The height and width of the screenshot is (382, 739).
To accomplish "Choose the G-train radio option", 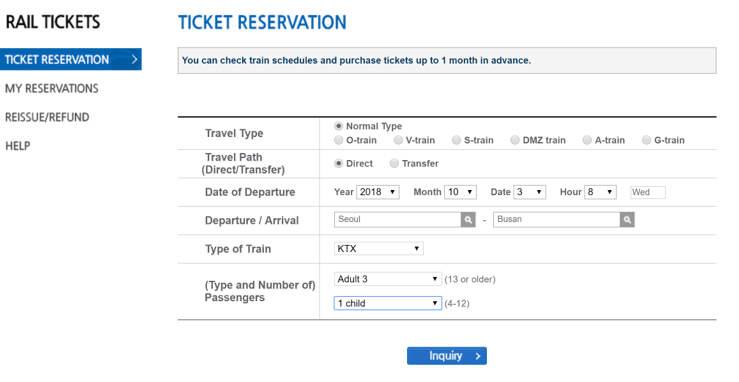I will click(647, 140).
